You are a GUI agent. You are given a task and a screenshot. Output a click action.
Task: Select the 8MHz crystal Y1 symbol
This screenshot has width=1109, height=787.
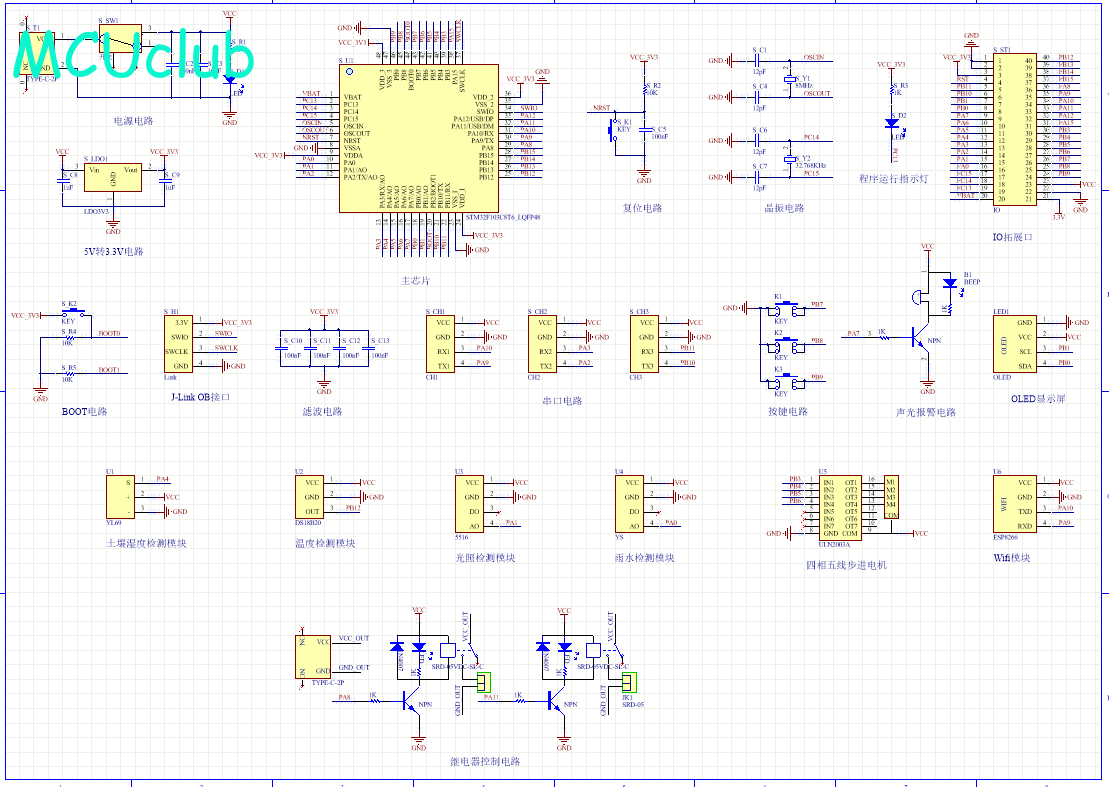[789, 78]
